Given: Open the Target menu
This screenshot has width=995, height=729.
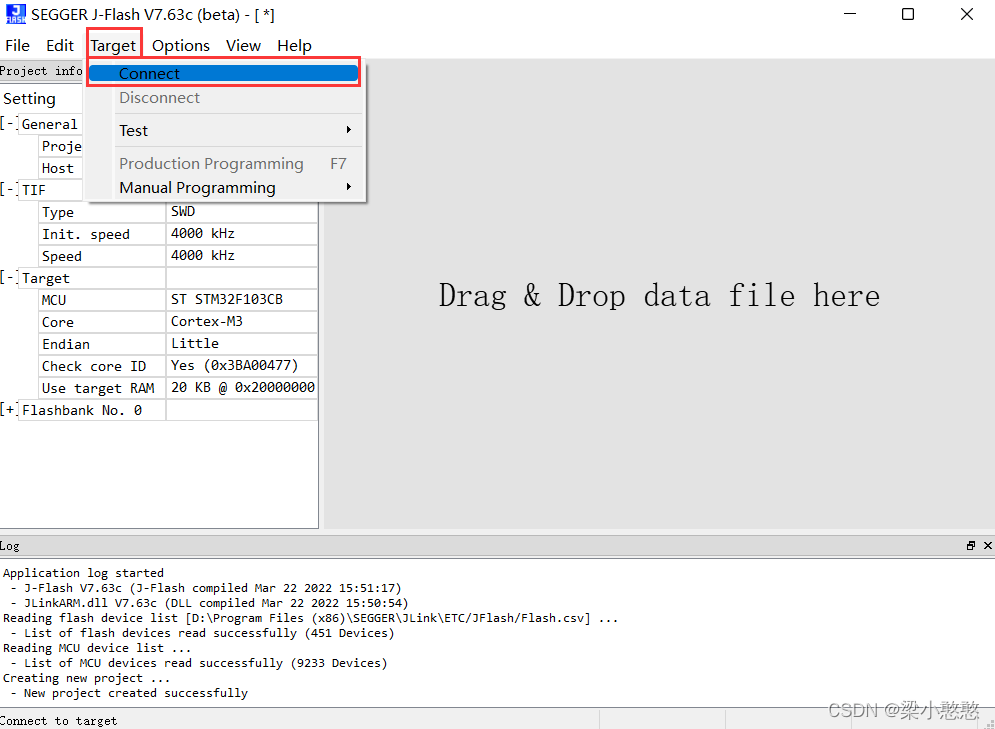Looking at the screenshot, I should pos(113,46).
